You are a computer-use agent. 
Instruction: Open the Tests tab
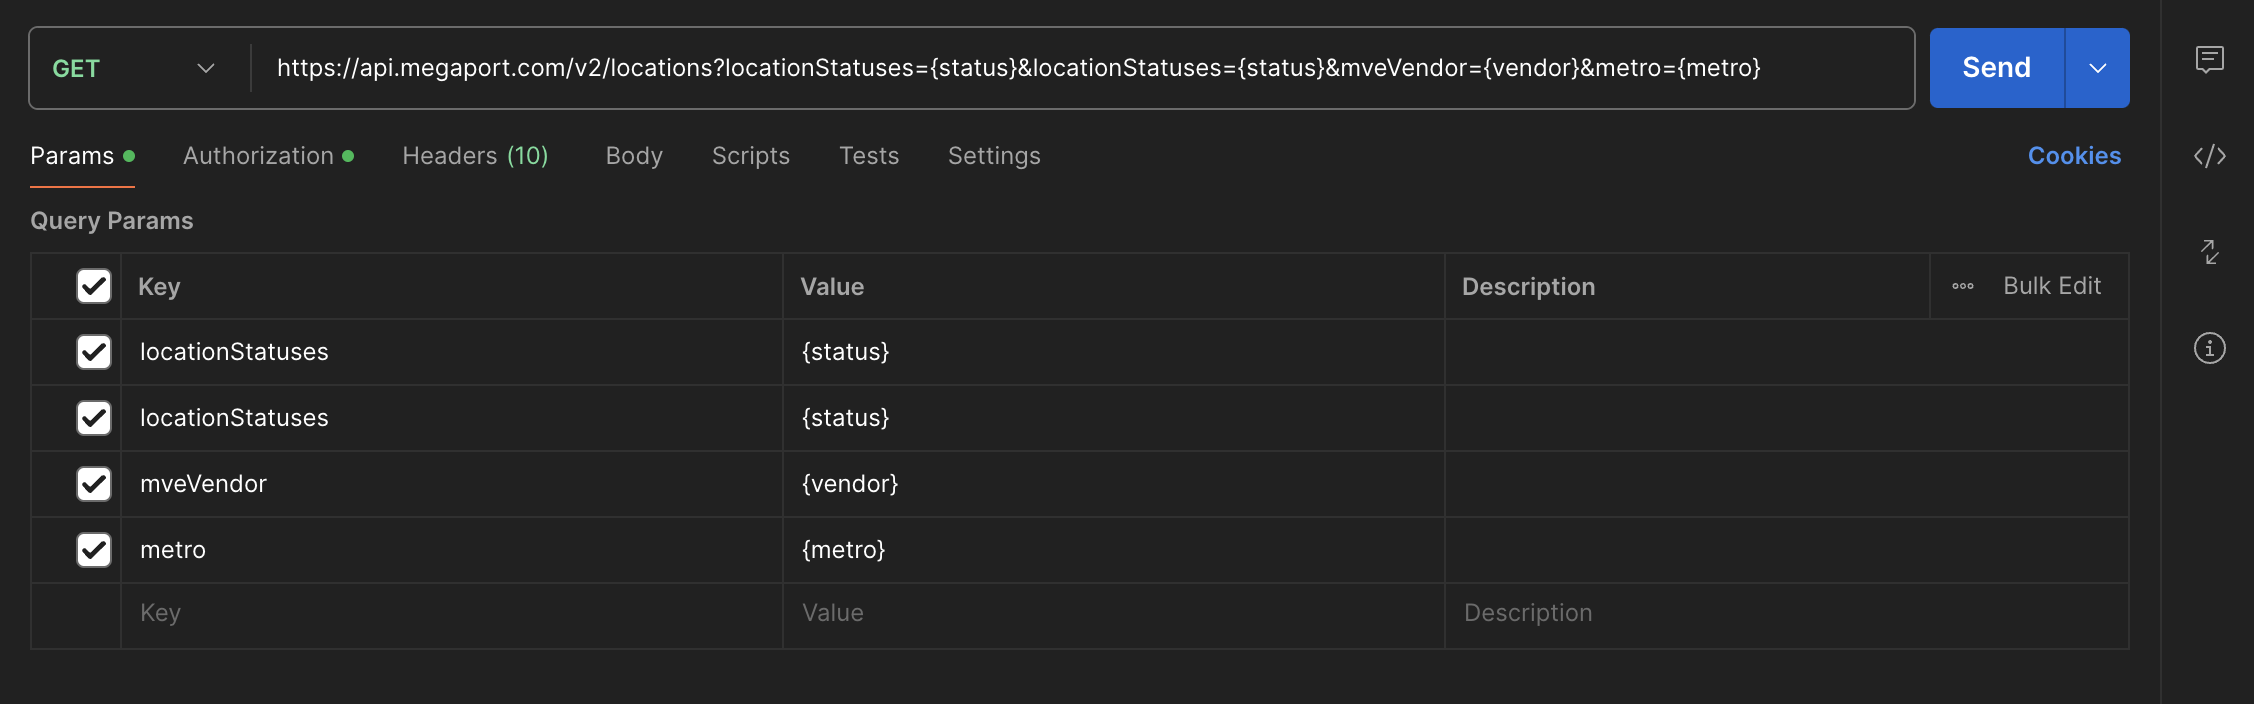(869, 156)
